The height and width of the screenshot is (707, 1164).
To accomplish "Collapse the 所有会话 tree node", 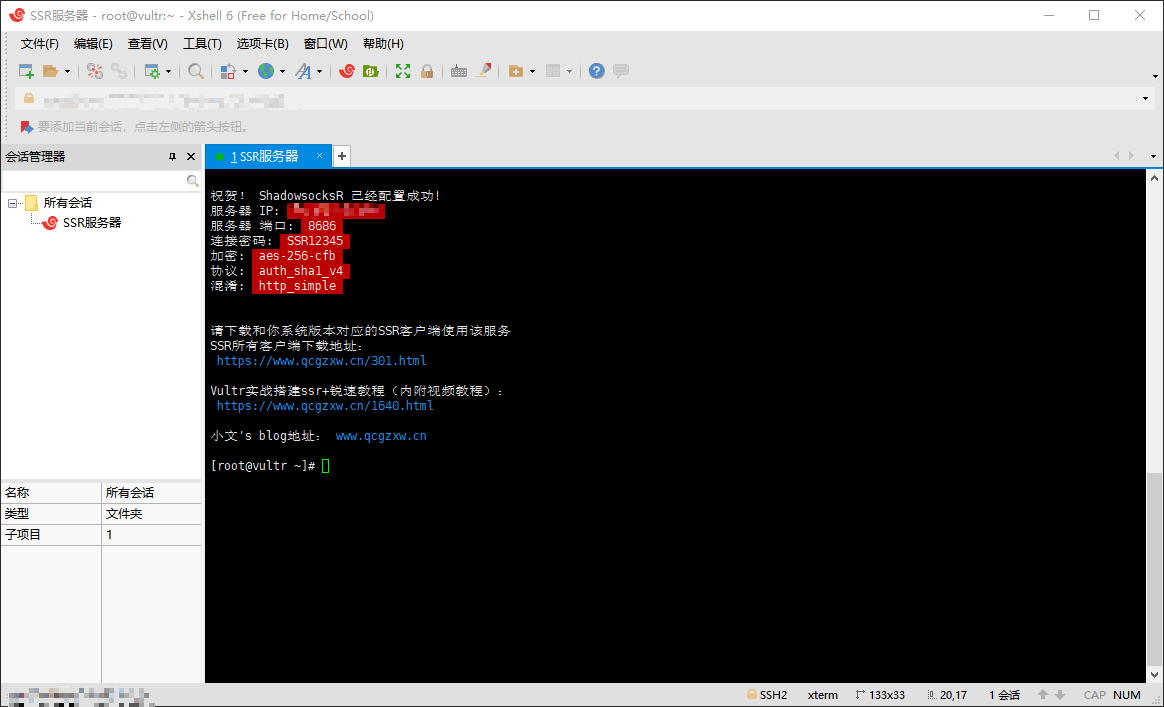I will [12, 203].
